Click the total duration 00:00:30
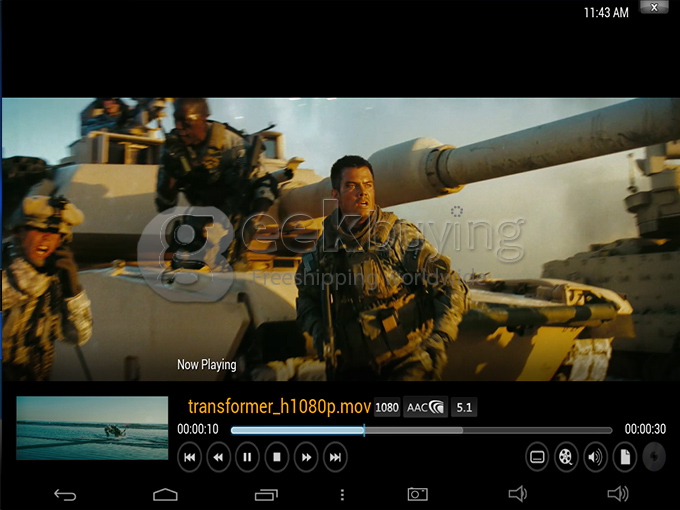The image size is (680, 510). [x=645, y=429]
